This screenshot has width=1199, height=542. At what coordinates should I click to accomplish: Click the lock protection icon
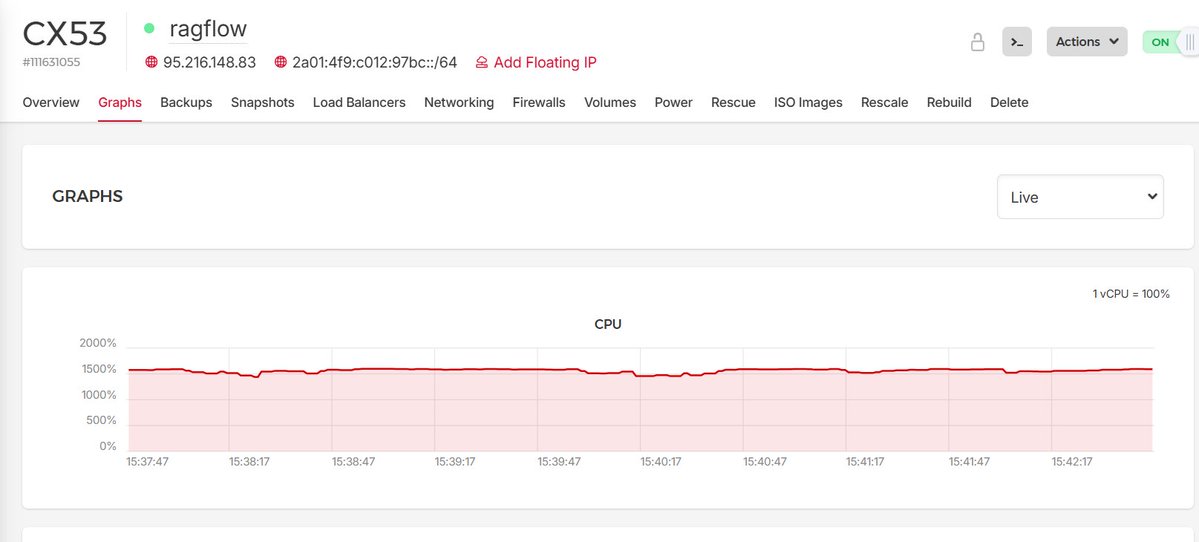(x=977, y=42)
